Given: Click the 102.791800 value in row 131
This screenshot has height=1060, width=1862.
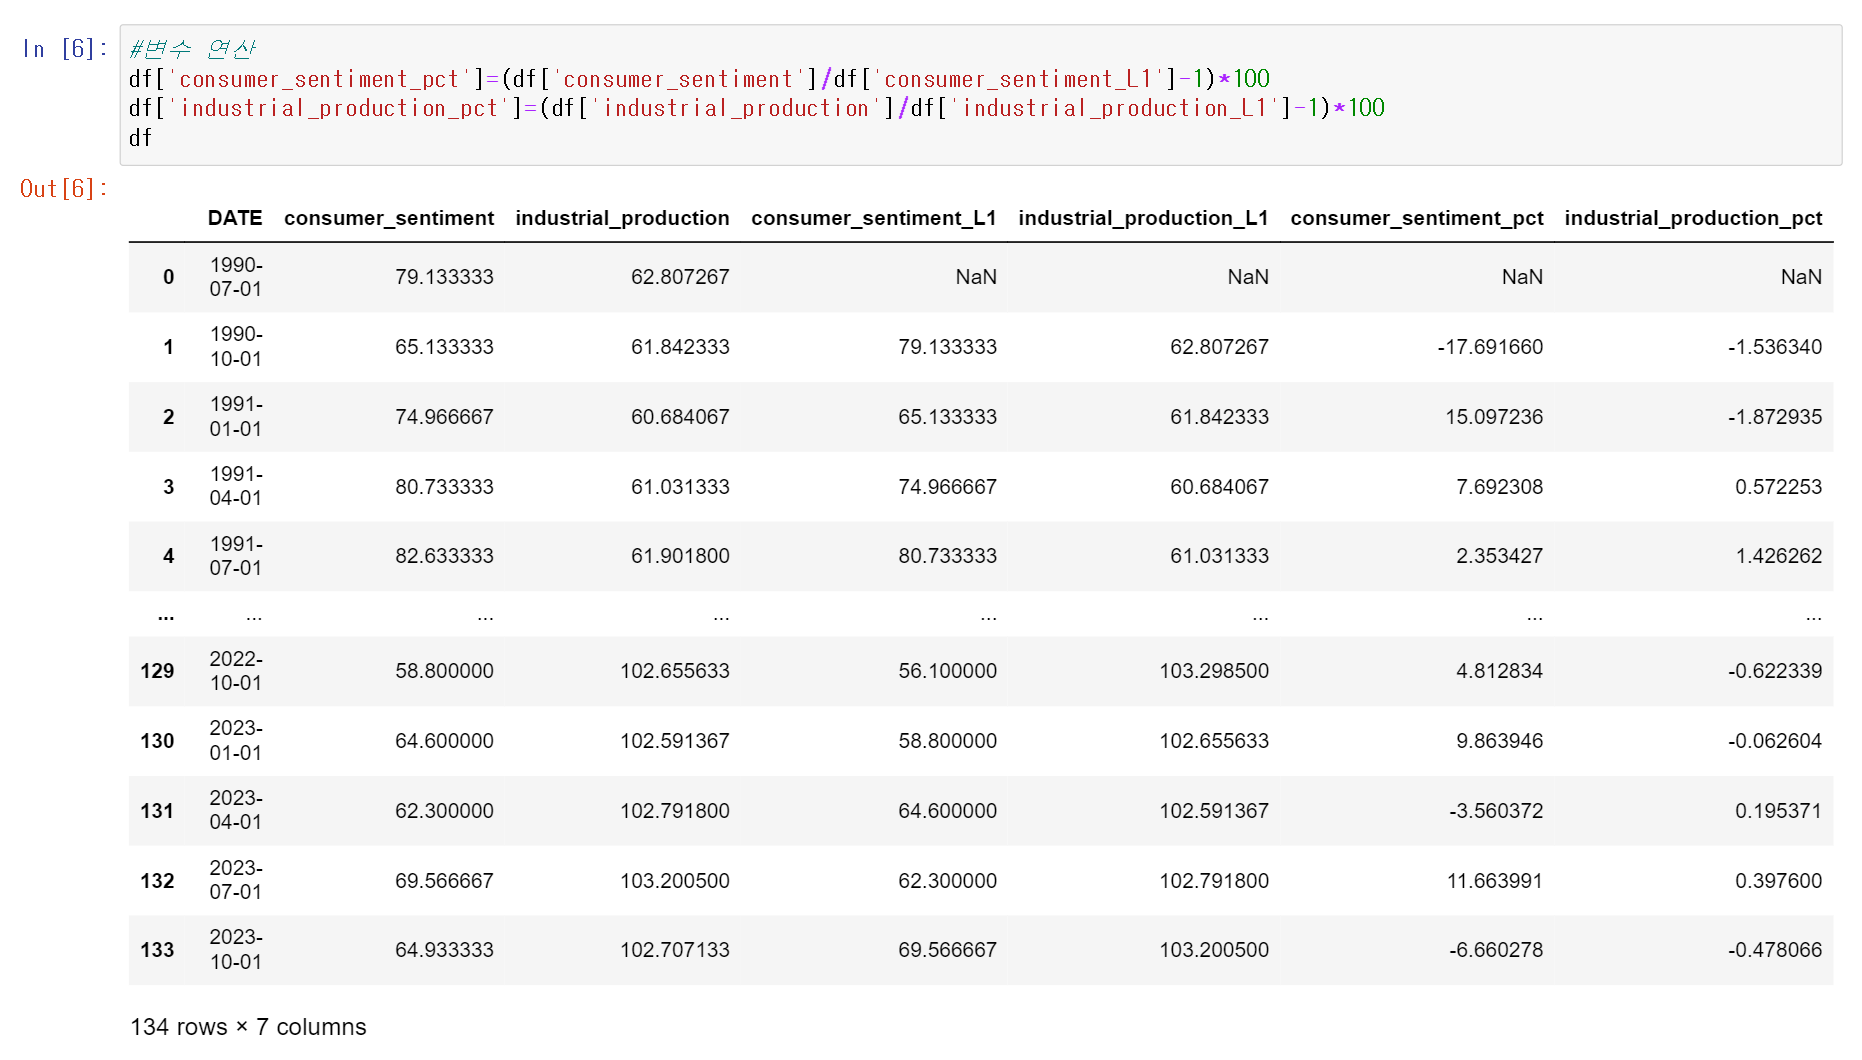Looking at the screenshot, I should (x=674, y=811).
